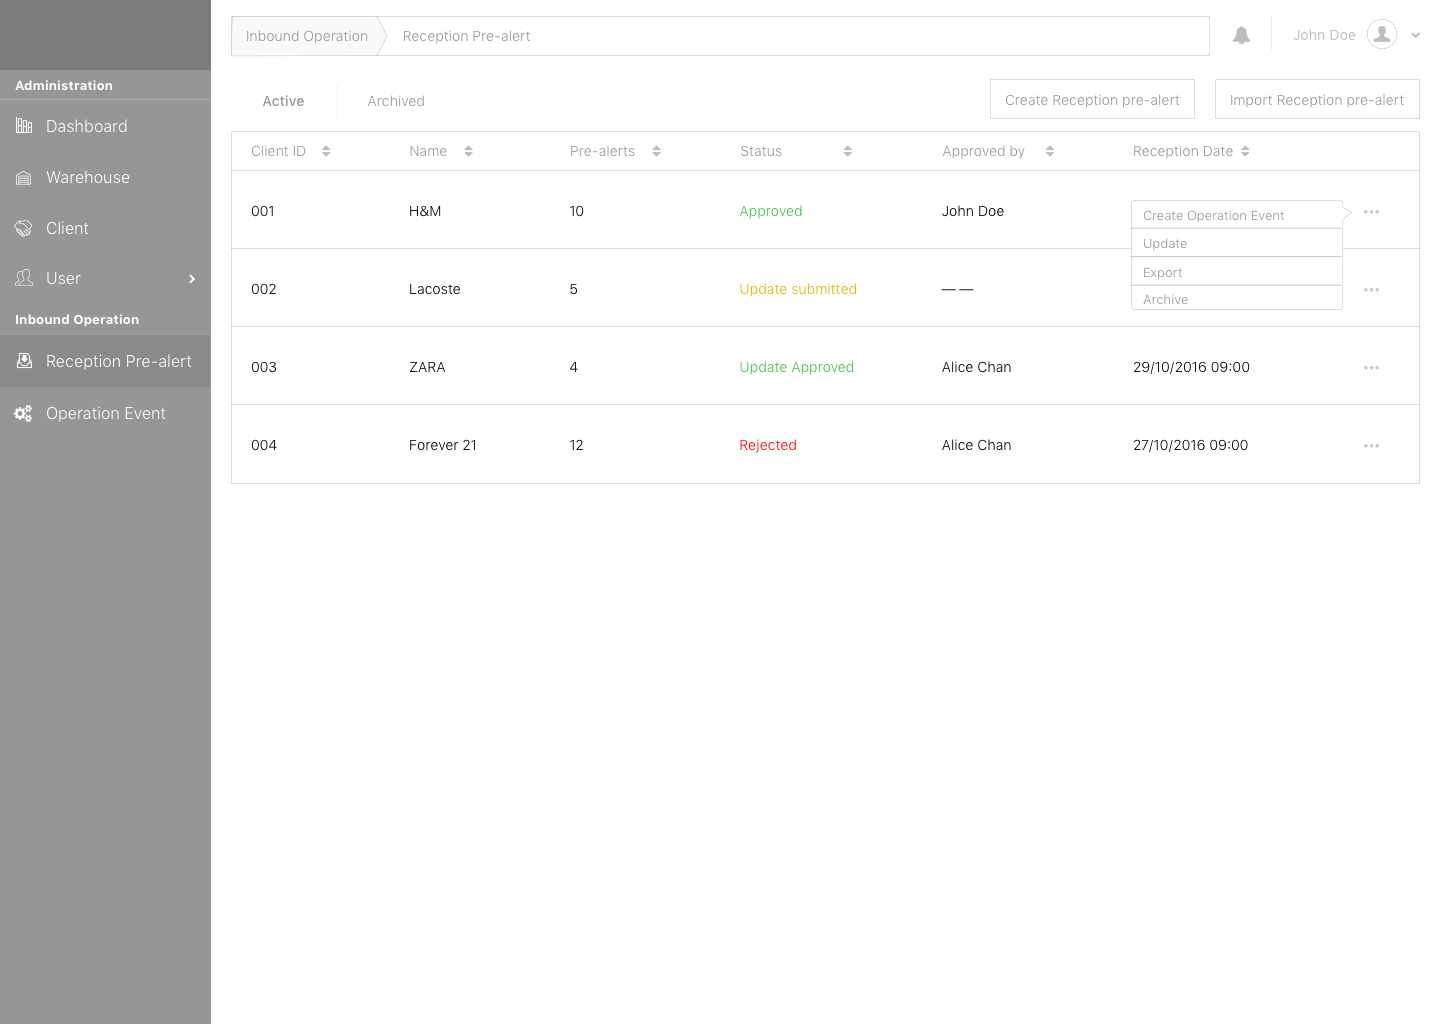Image resolution: width=1440 pixels, height=1024 pixels.
Task: Click the Update submitted status
Action: tap(798, 289)
